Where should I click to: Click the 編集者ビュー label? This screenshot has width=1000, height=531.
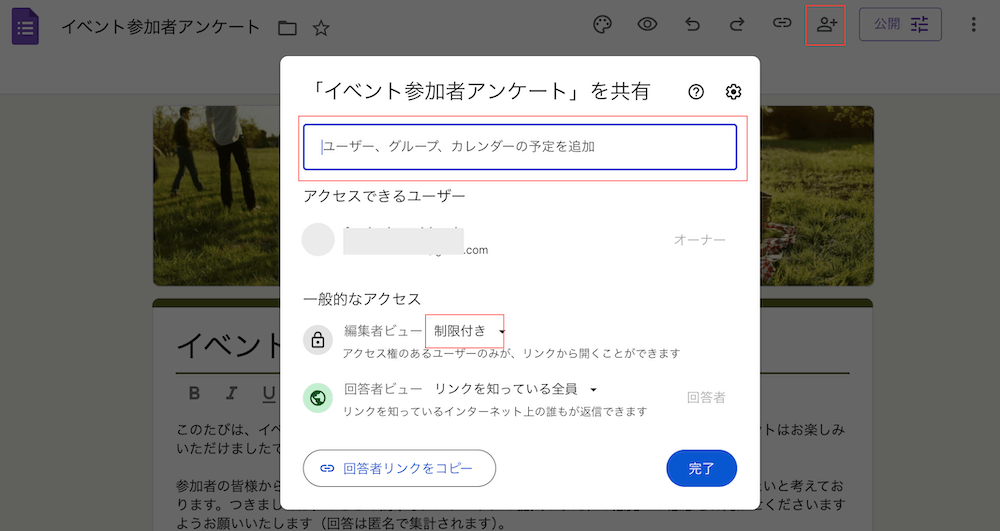pos(383,331)
